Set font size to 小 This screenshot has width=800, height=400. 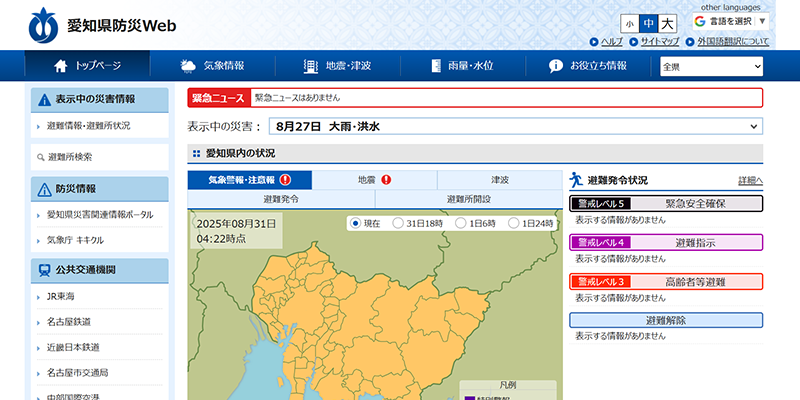630,24
